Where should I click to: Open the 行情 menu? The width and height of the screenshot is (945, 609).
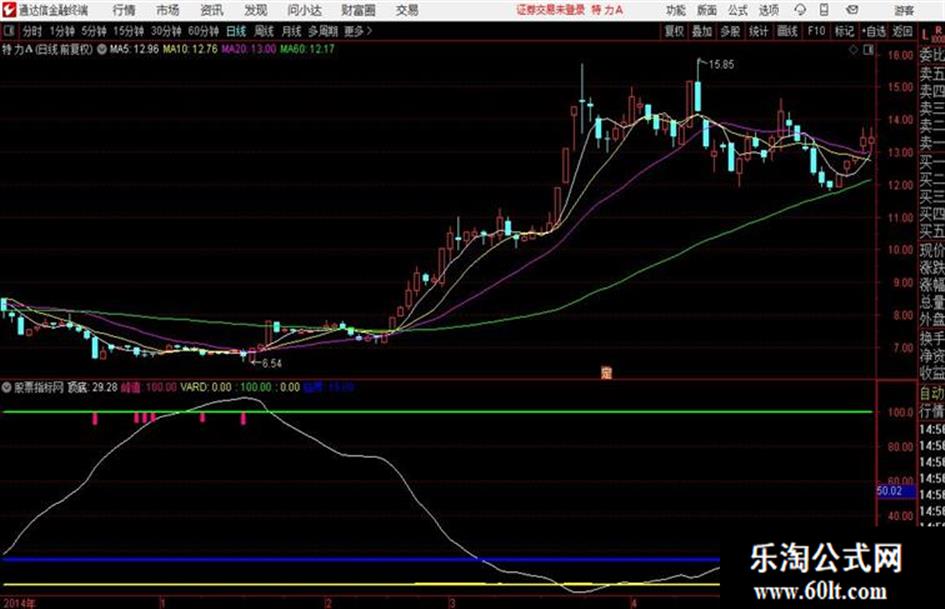pyautogui.click(x=124, y=10)
